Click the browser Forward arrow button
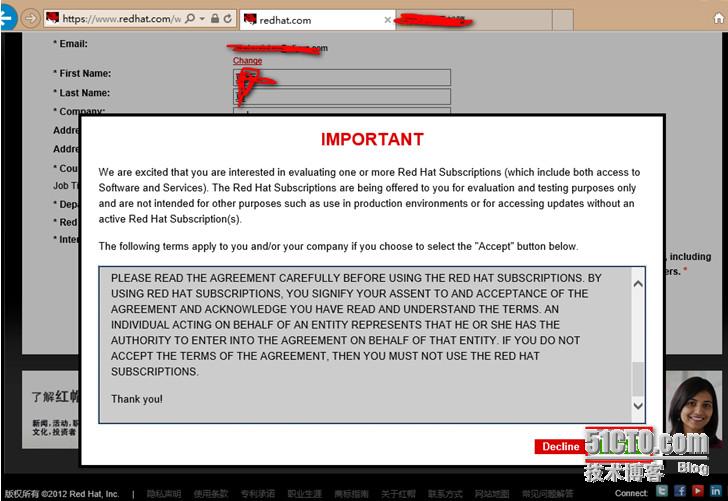The height and width of the screenshot is (501, 728). pos(30,19)
